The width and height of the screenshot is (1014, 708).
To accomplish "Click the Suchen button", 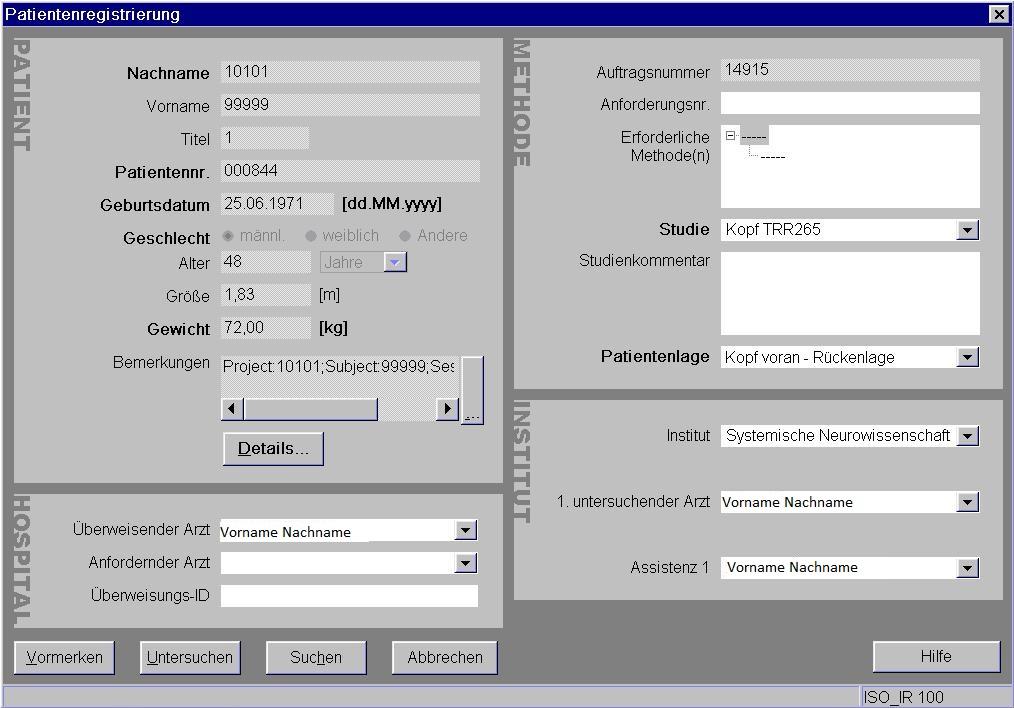I will click(316, 657).
